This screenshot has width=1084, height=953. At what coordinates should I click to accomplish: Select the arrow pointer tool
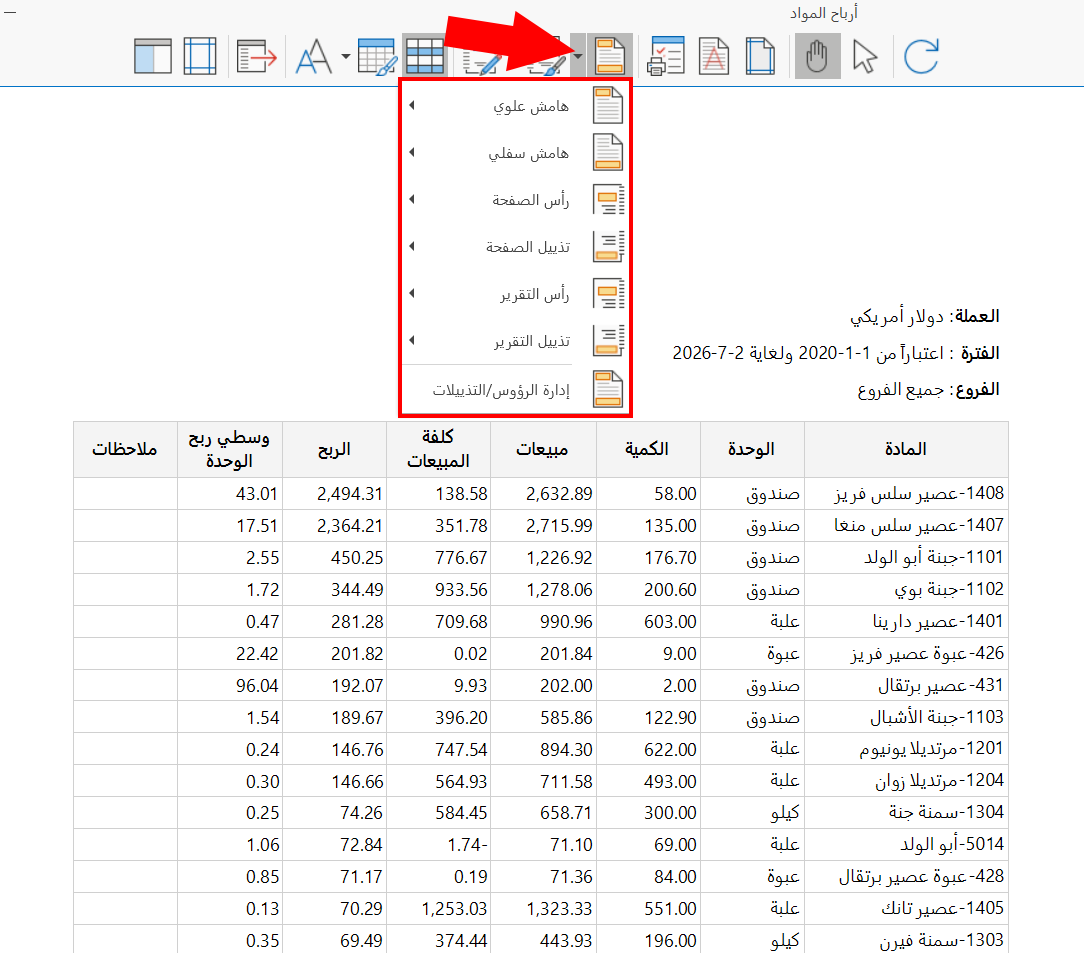(x=864, y=56)
